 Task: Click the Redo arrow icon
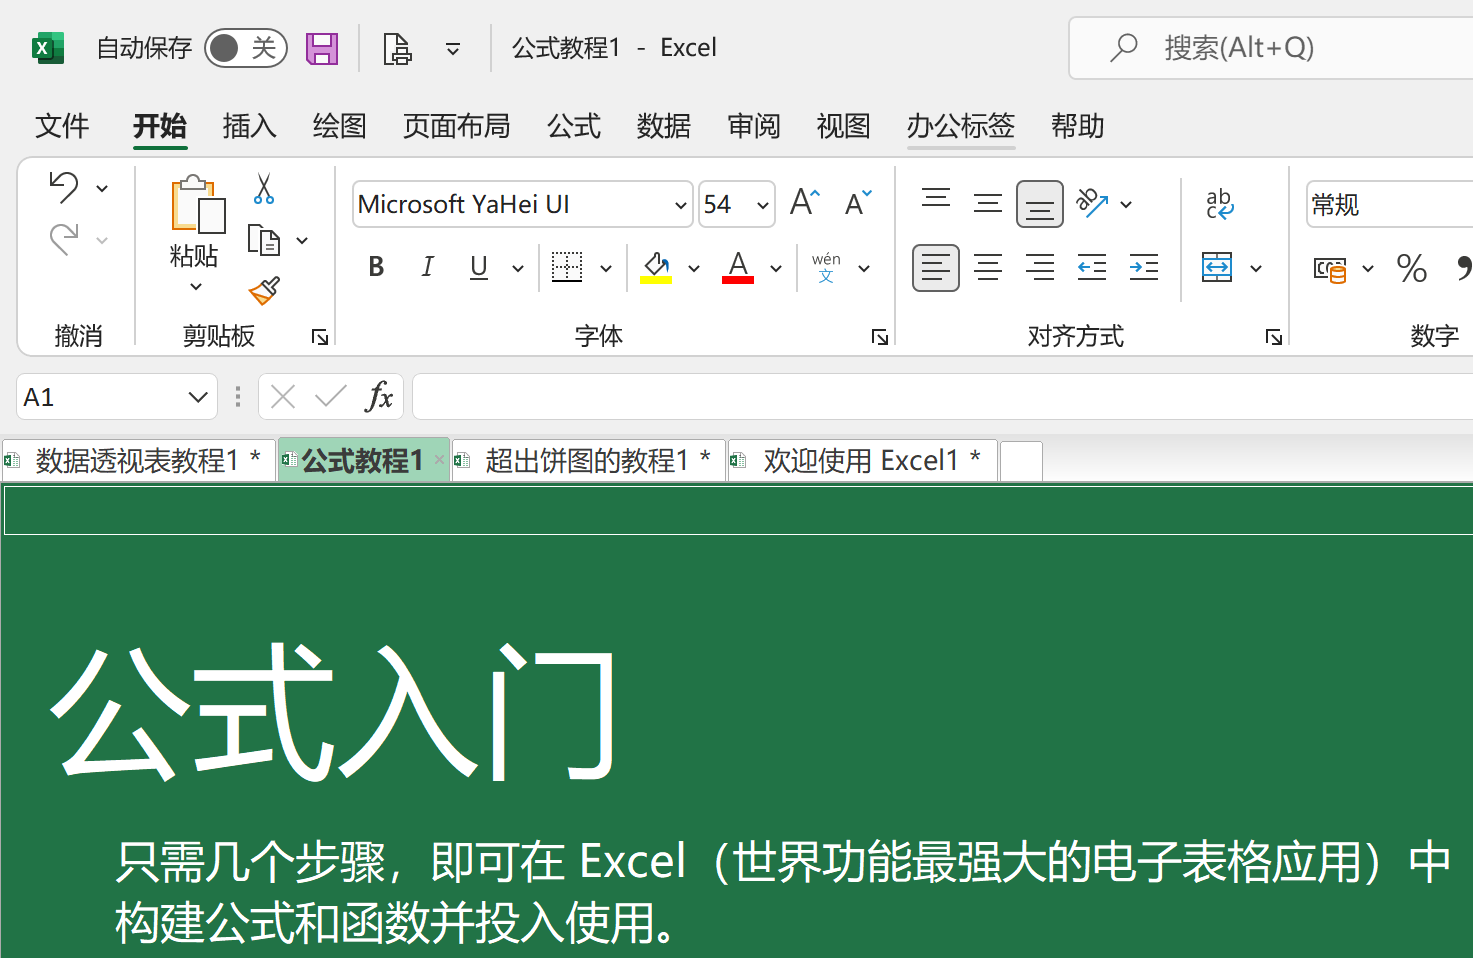pyautogui.click(x=64, y=239)
